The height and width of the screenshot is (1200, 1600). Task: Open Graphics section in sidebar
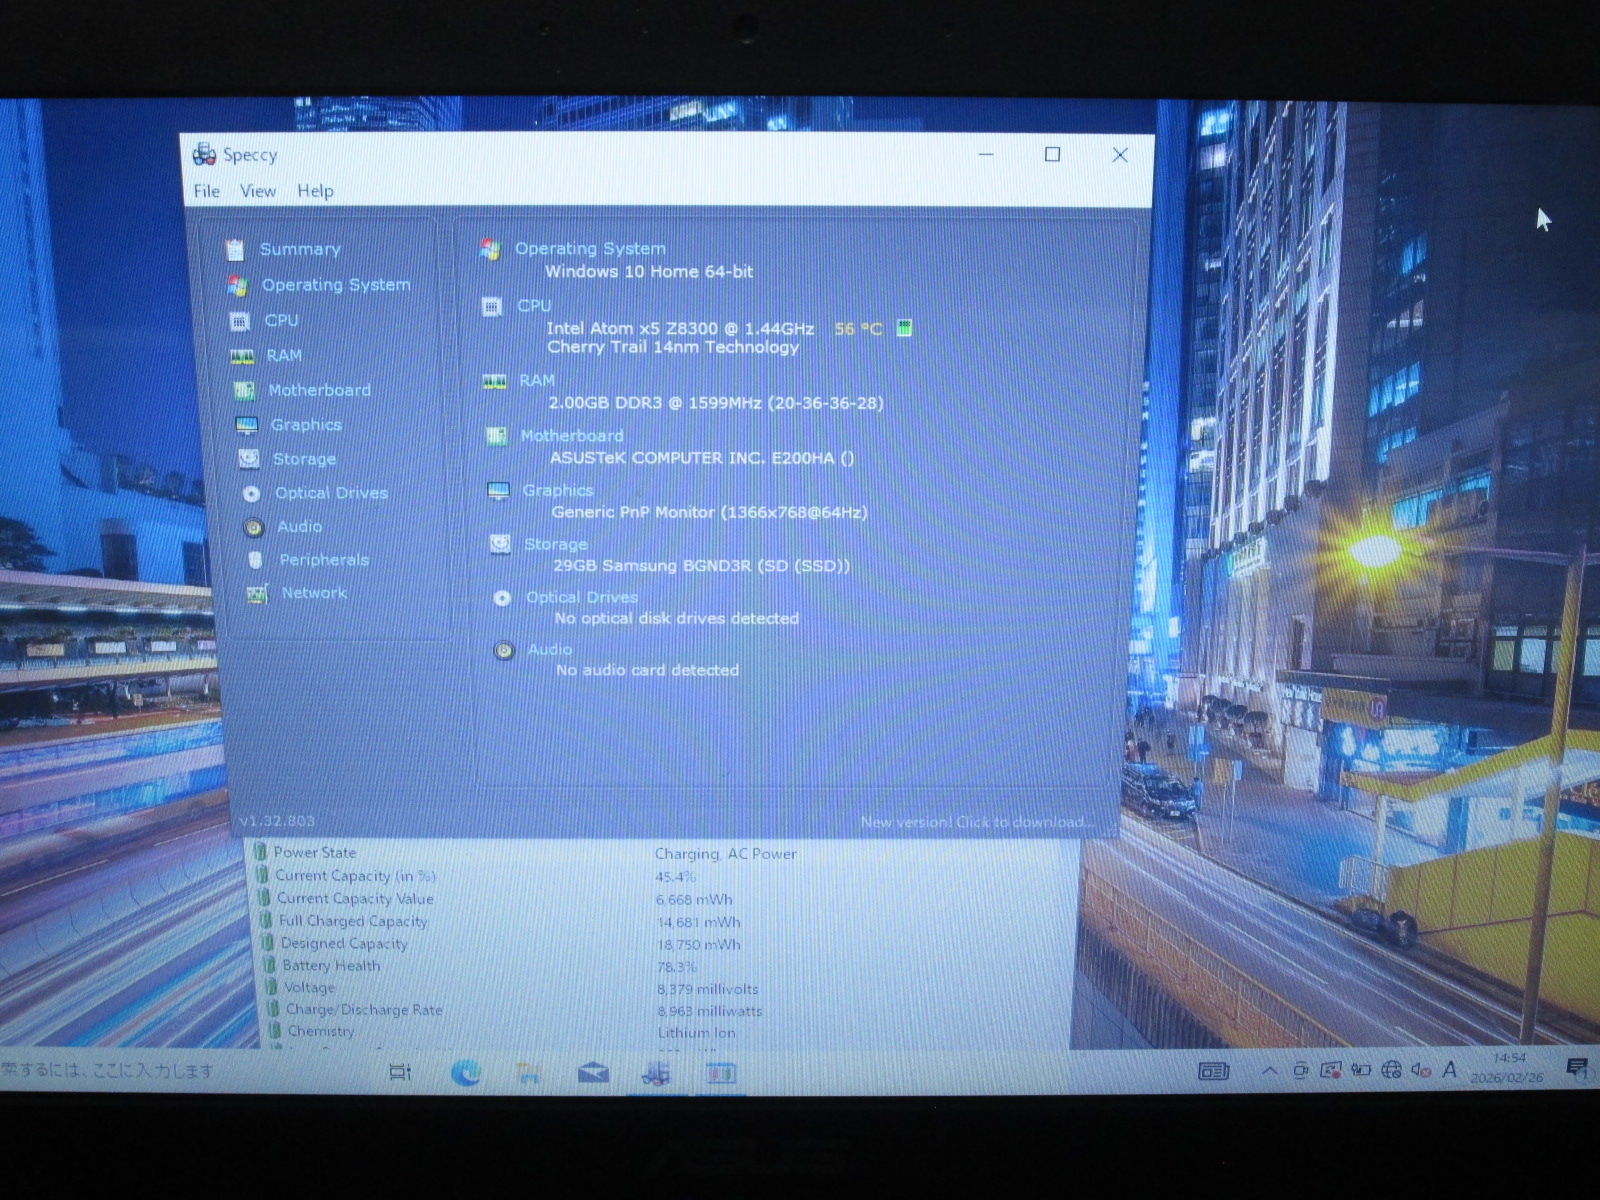point(305,425)
